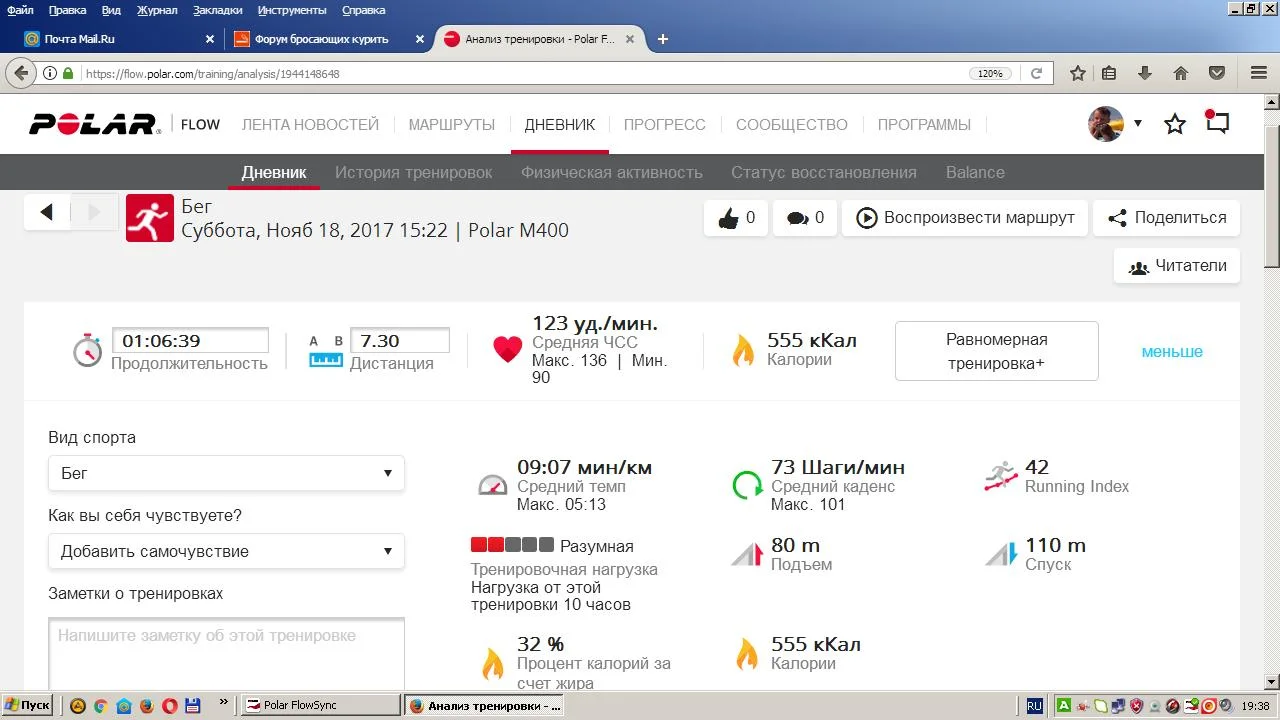The height and width of the screenshot is (720, 1280).
Task: Bookmark this page with Firefox star
Action: click(1078, 73)
